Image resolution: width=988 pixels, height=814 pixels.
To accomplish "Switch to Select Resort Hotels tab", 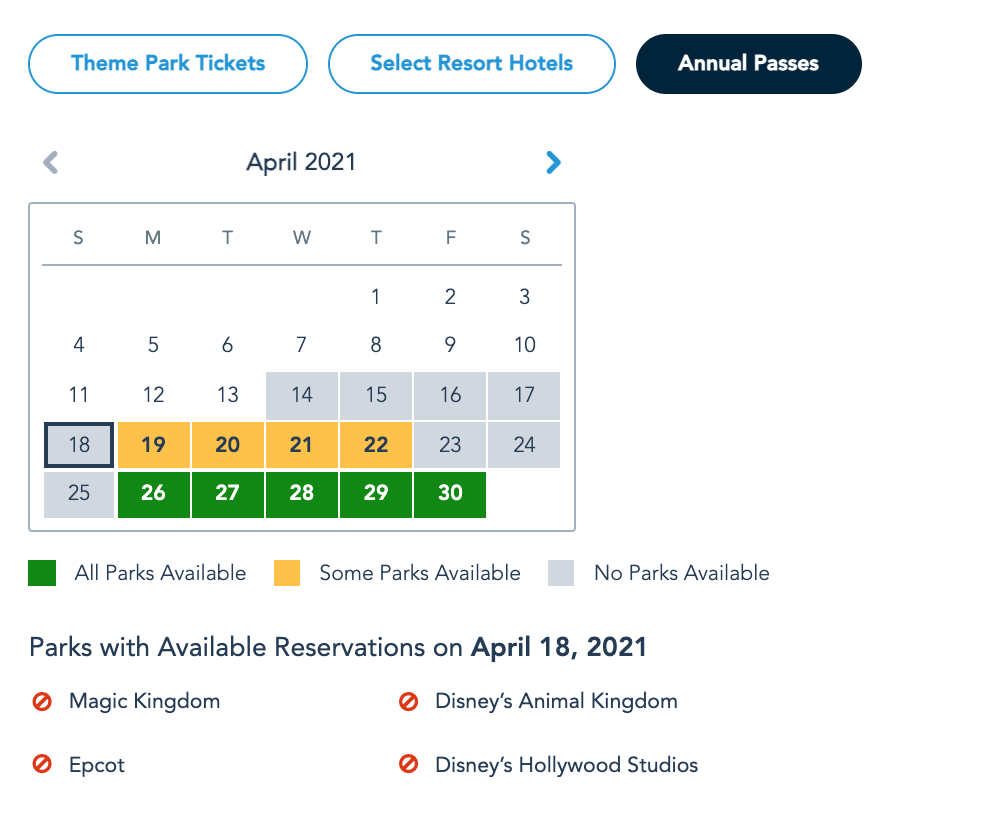I will coord(471,64).
